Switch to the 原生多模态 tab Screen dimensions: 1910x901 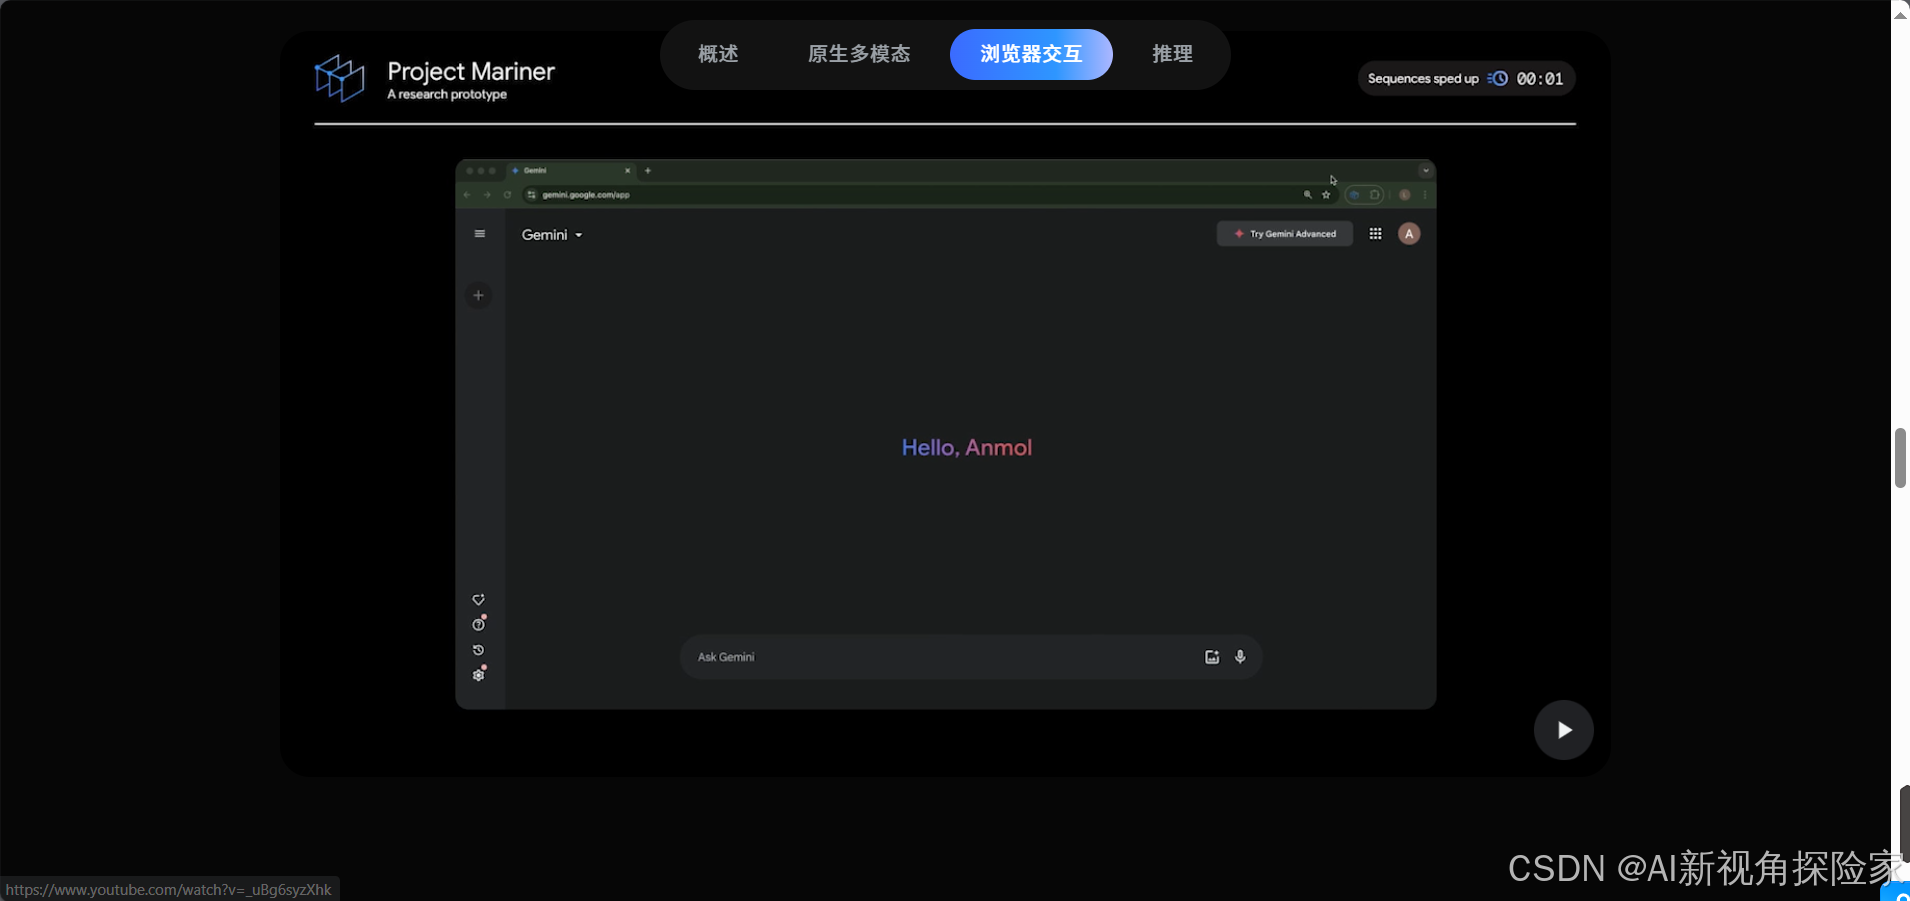[x=859, y=54]
